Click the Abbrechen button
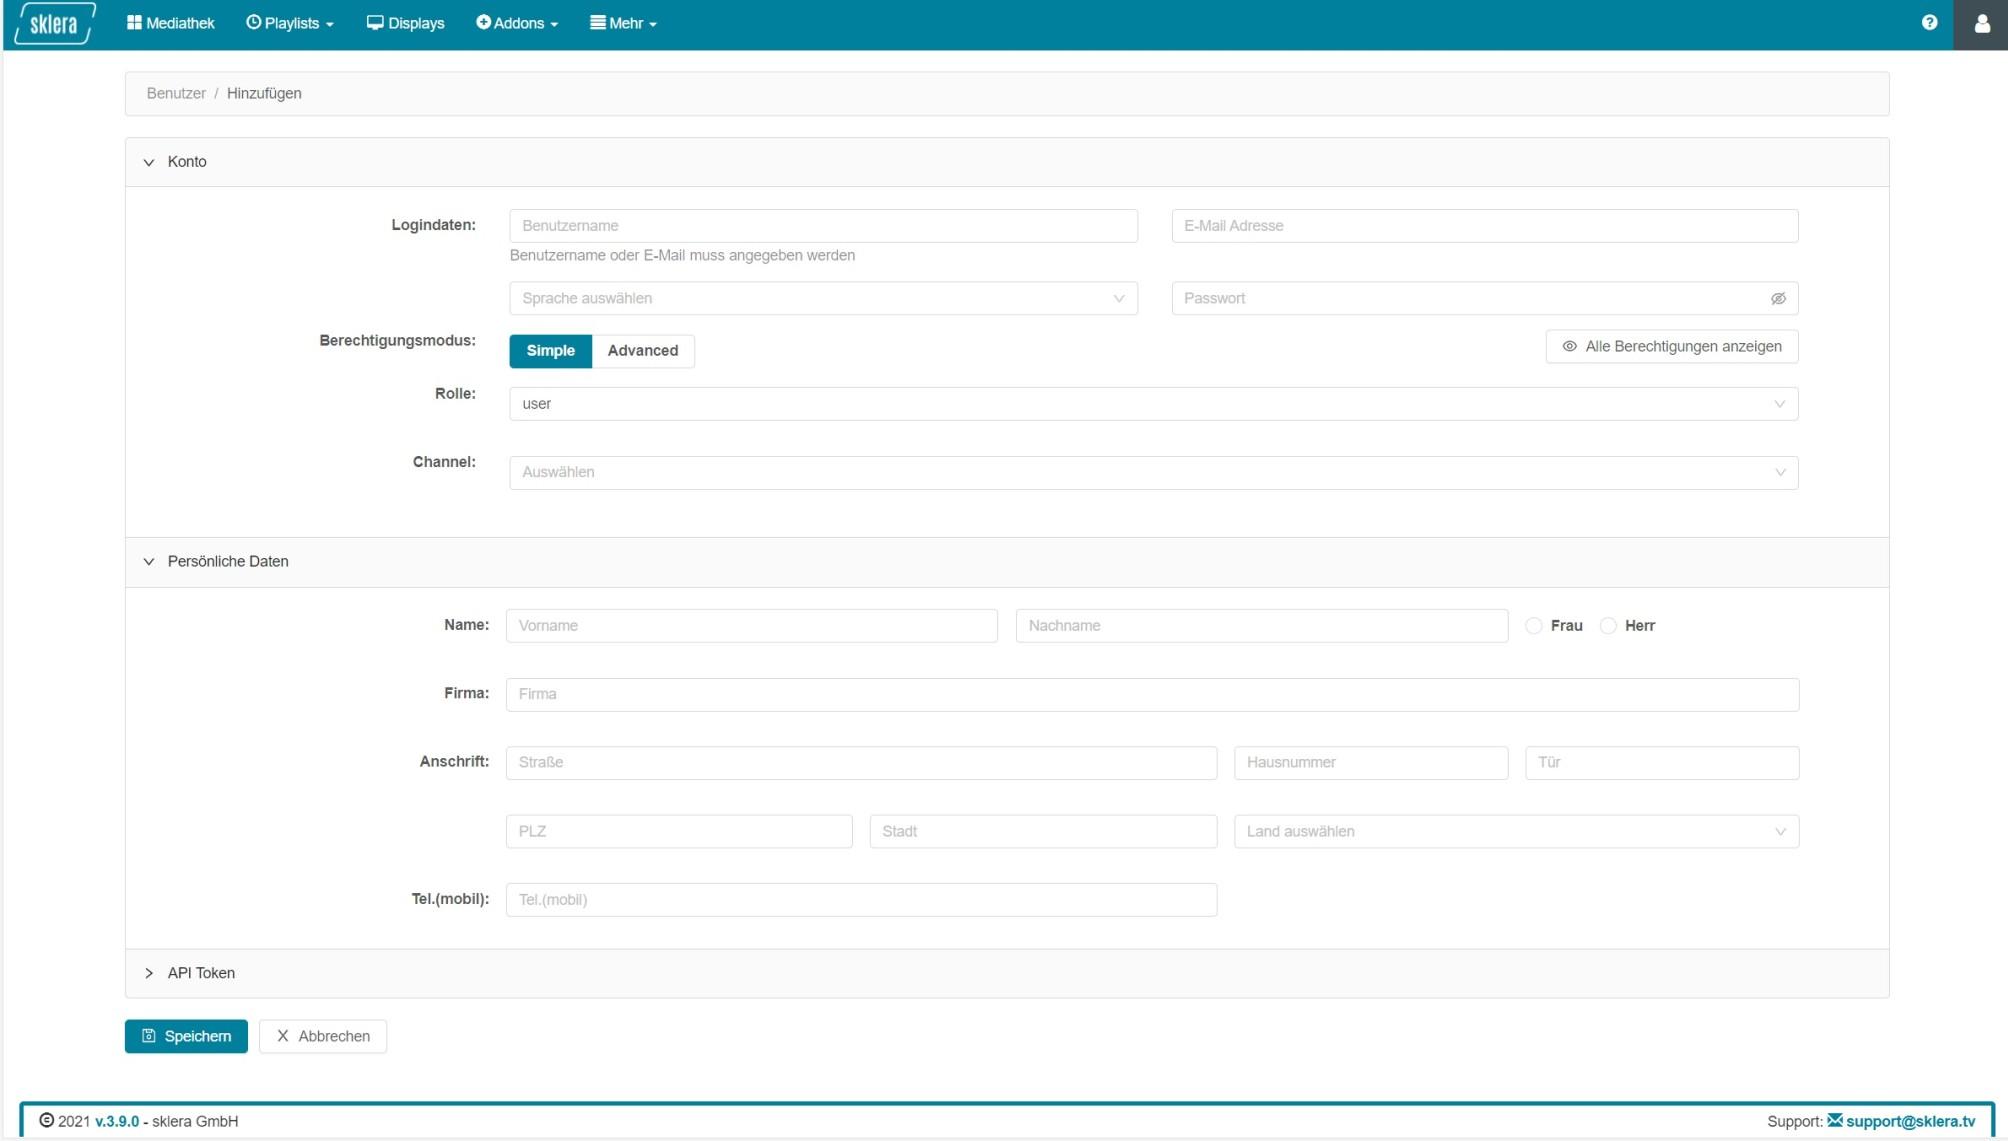The image size is (2008, 1141). click(x=323, y=1036)
